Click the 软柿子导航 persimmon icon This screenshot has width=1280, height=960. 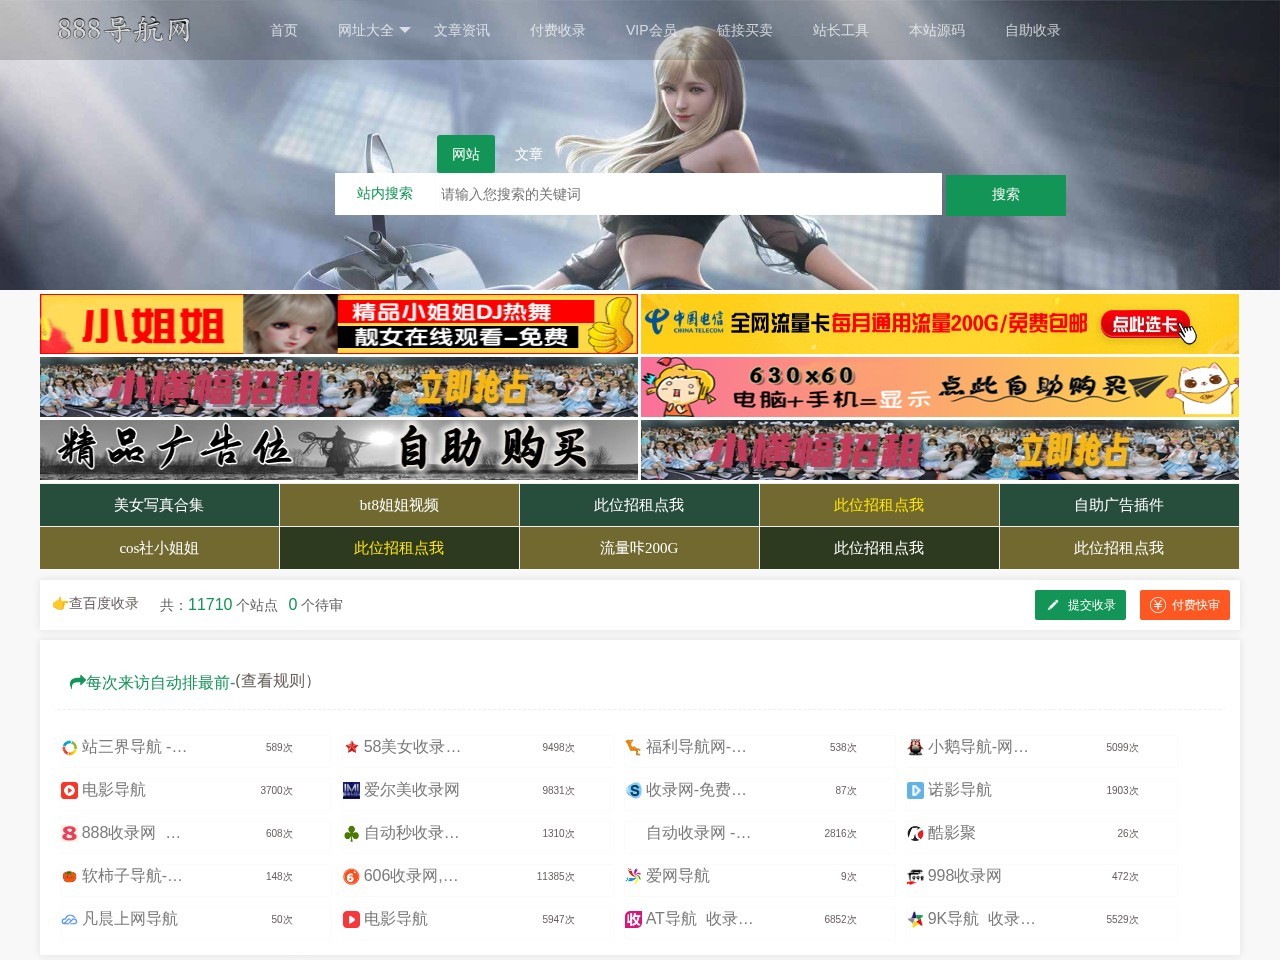68,876
